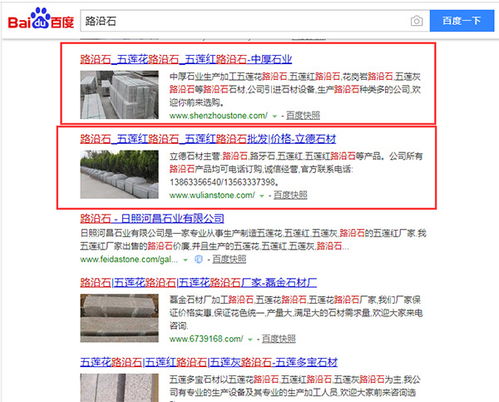This screenshot has height=402, width=499.
Task: Expand dropdown arrow beside wulianstone.com
Action: (262, 196)
